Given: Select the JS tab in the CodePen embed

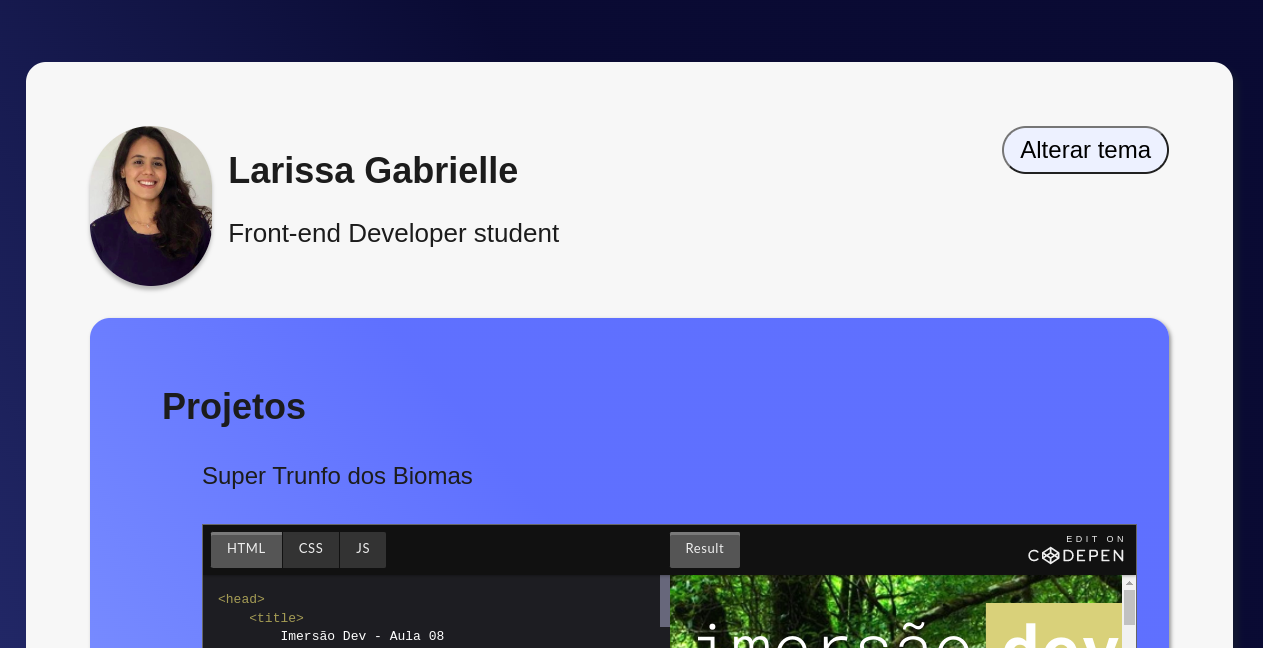Looking at the screenshot, I should click(x=363, y=549).
